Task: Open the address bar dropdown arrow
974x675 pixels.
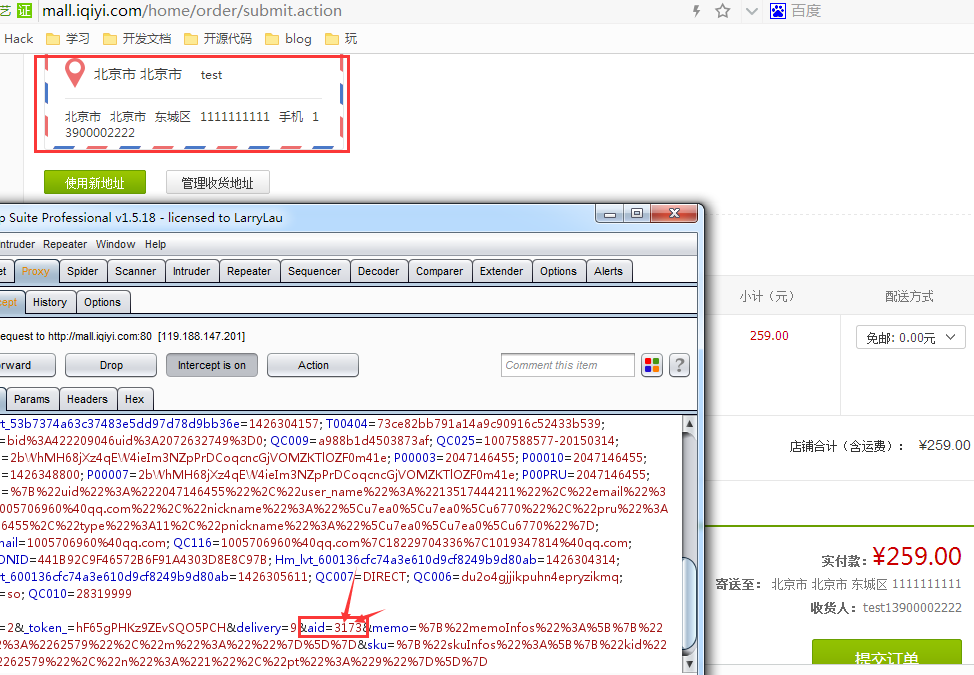Action: [x=752, y=11]
